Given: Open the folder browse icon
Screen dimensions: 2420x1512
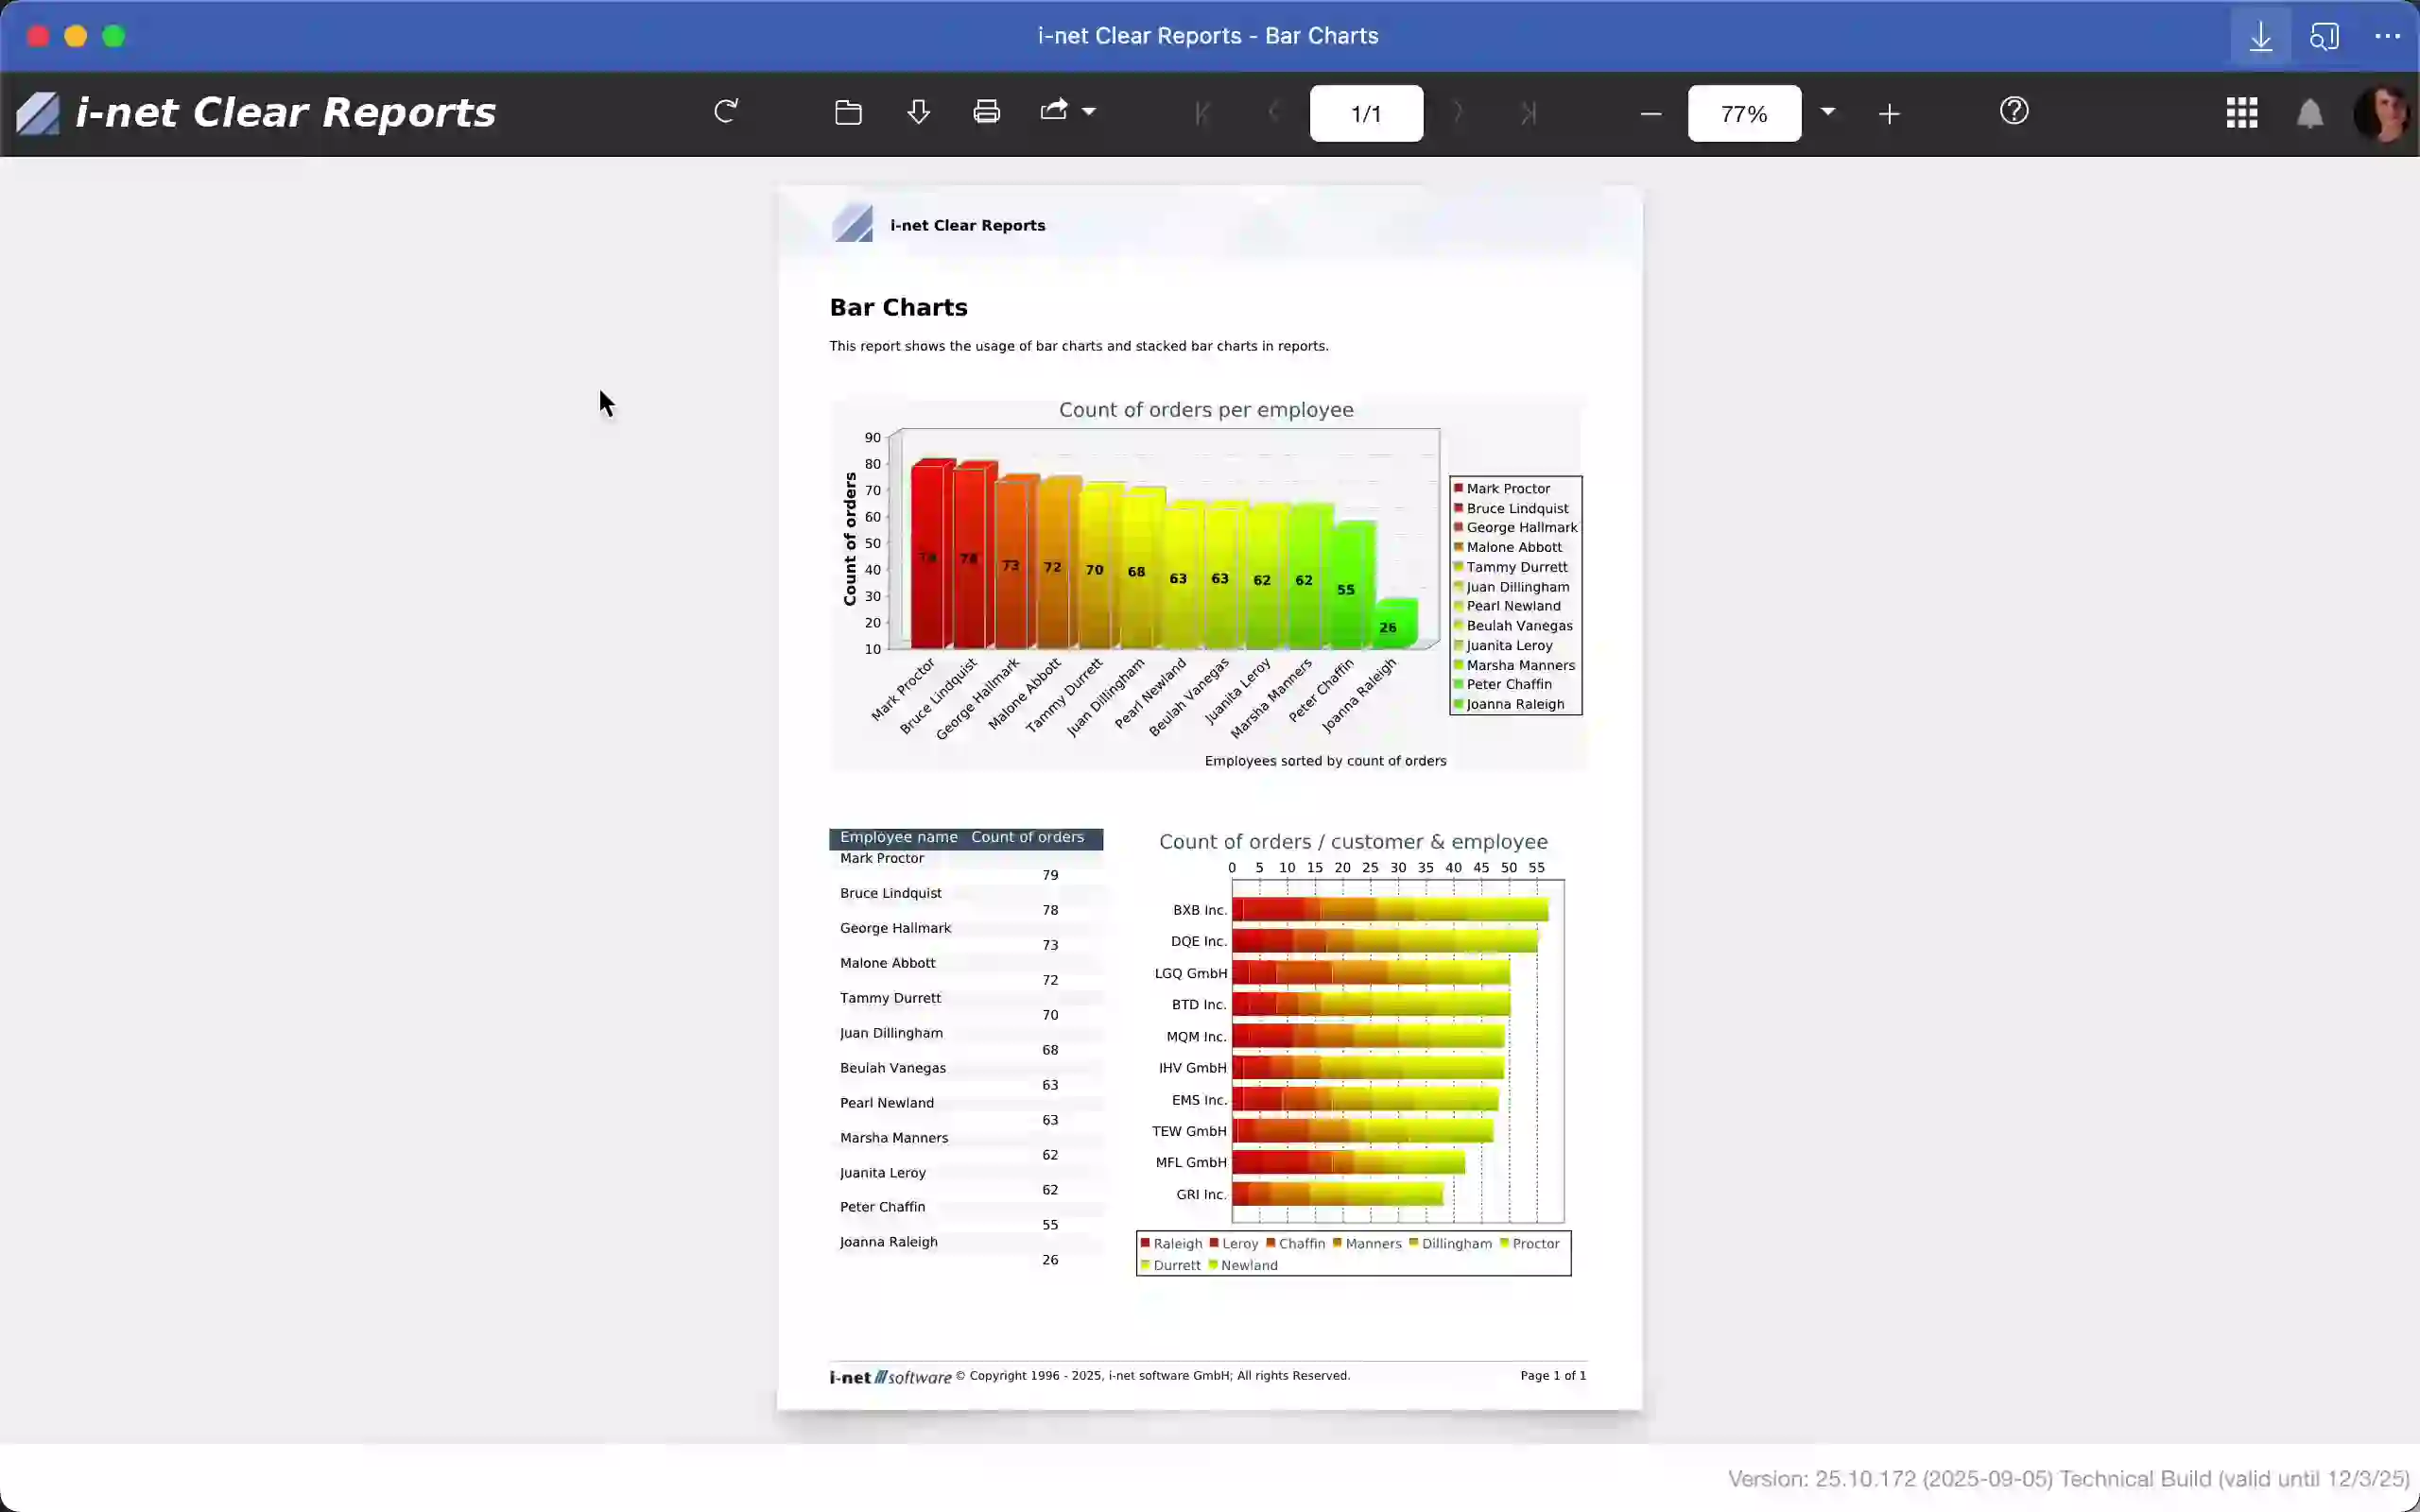Looking at the screenshot, I should pyautogui.click(x=848, y=112).
